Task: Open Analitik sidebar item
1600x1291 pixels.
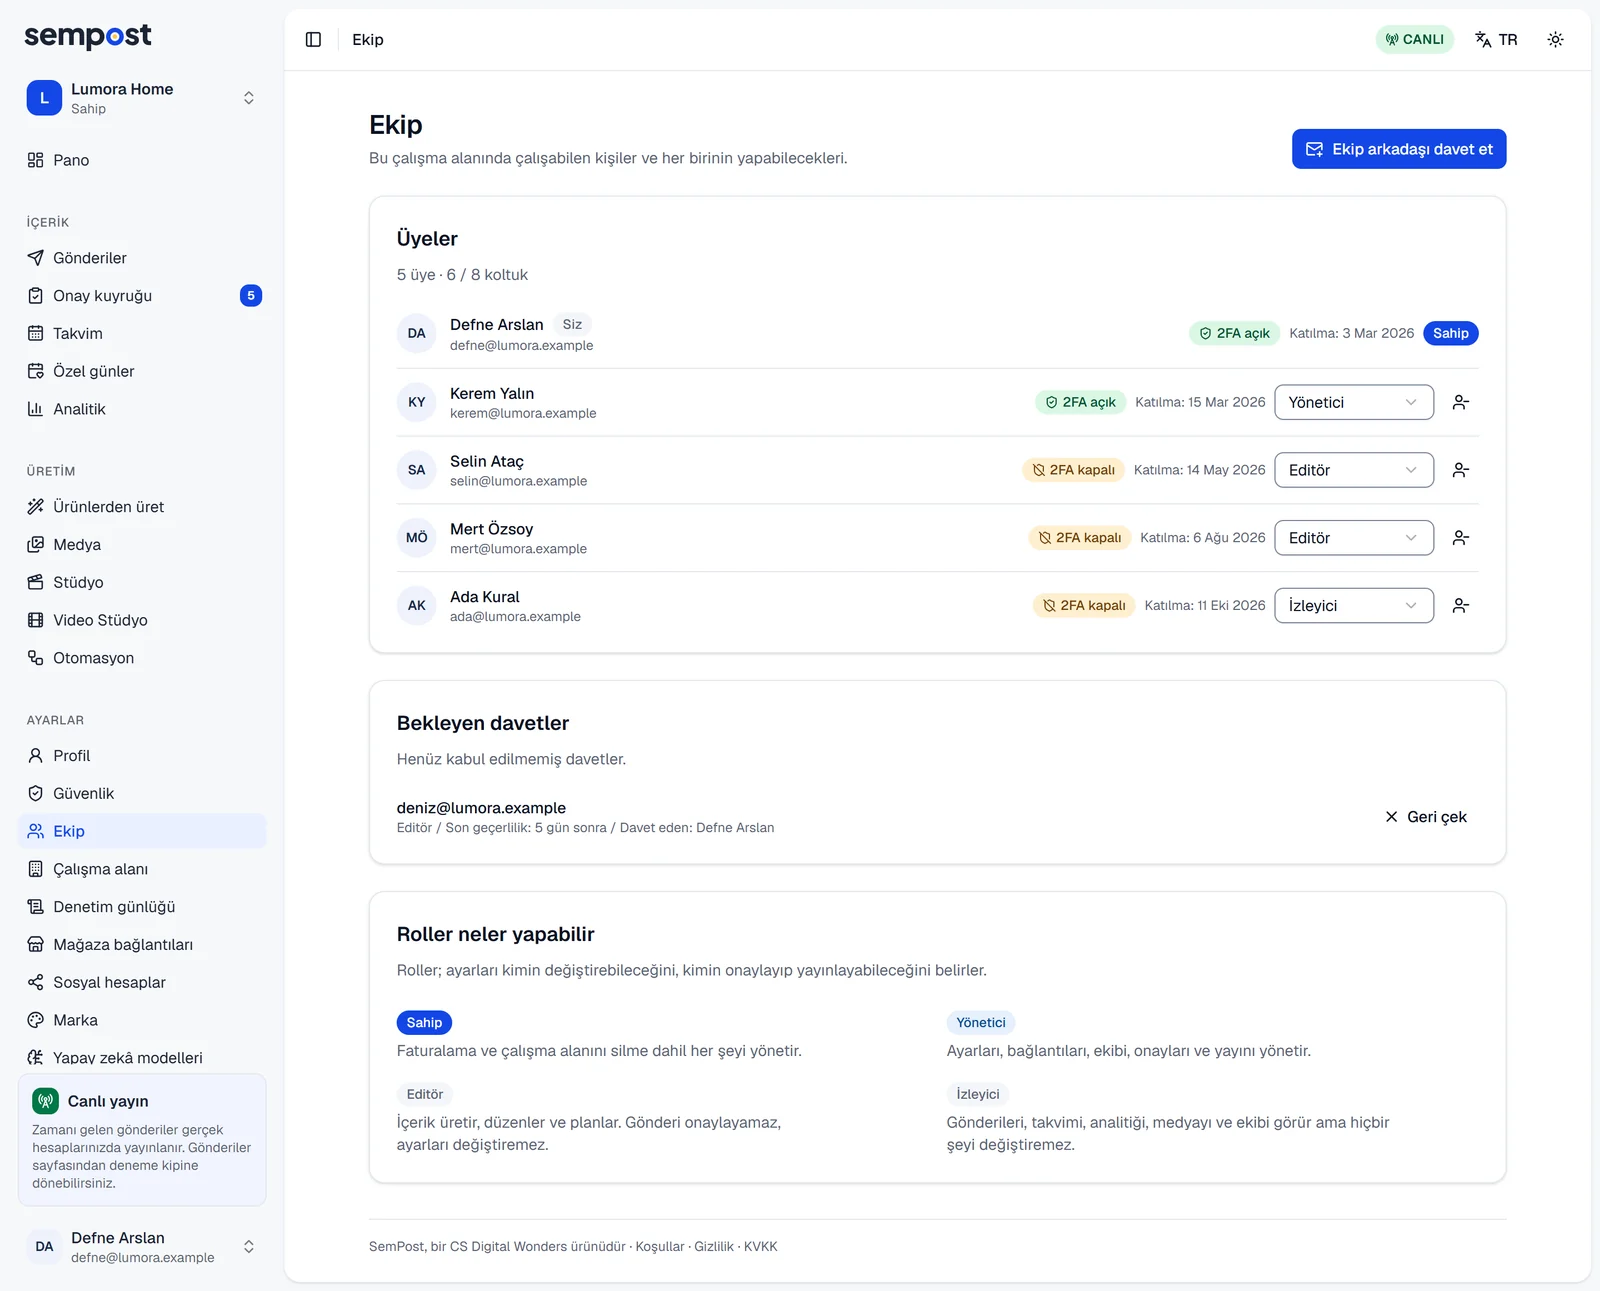Action: [142, 409]
